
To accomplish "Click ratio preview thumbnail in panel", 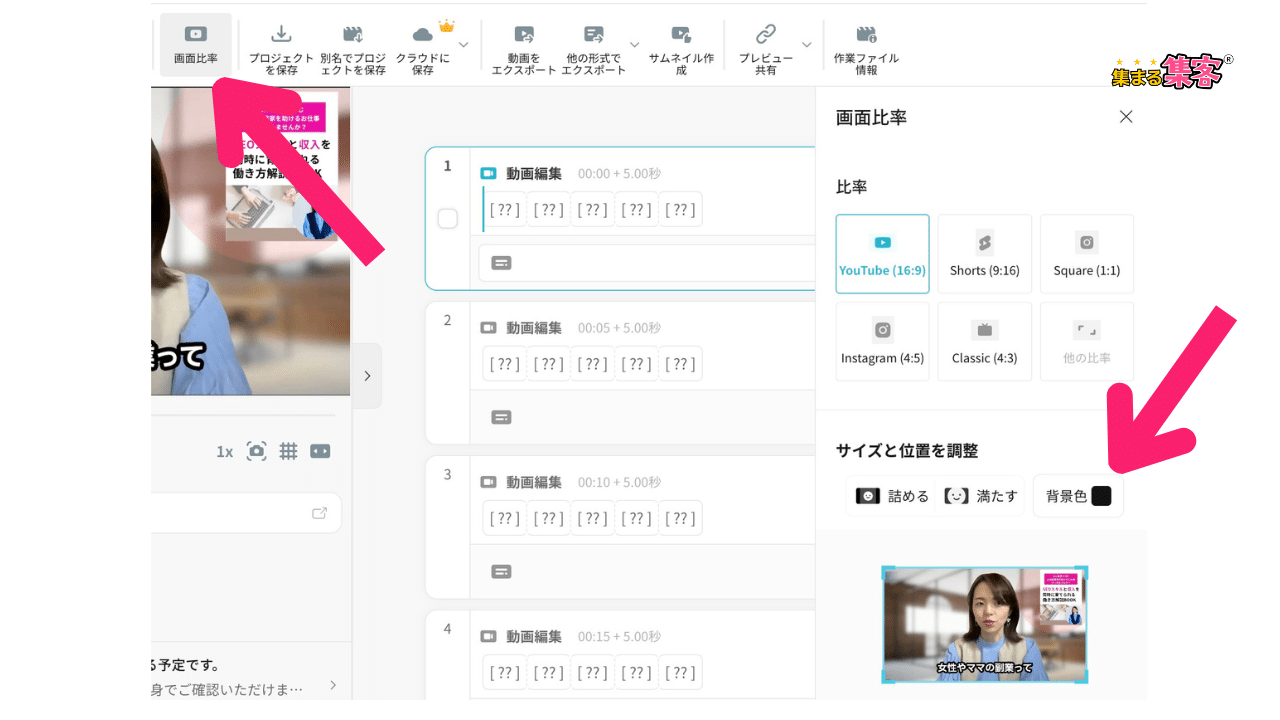I will point(984,625).
